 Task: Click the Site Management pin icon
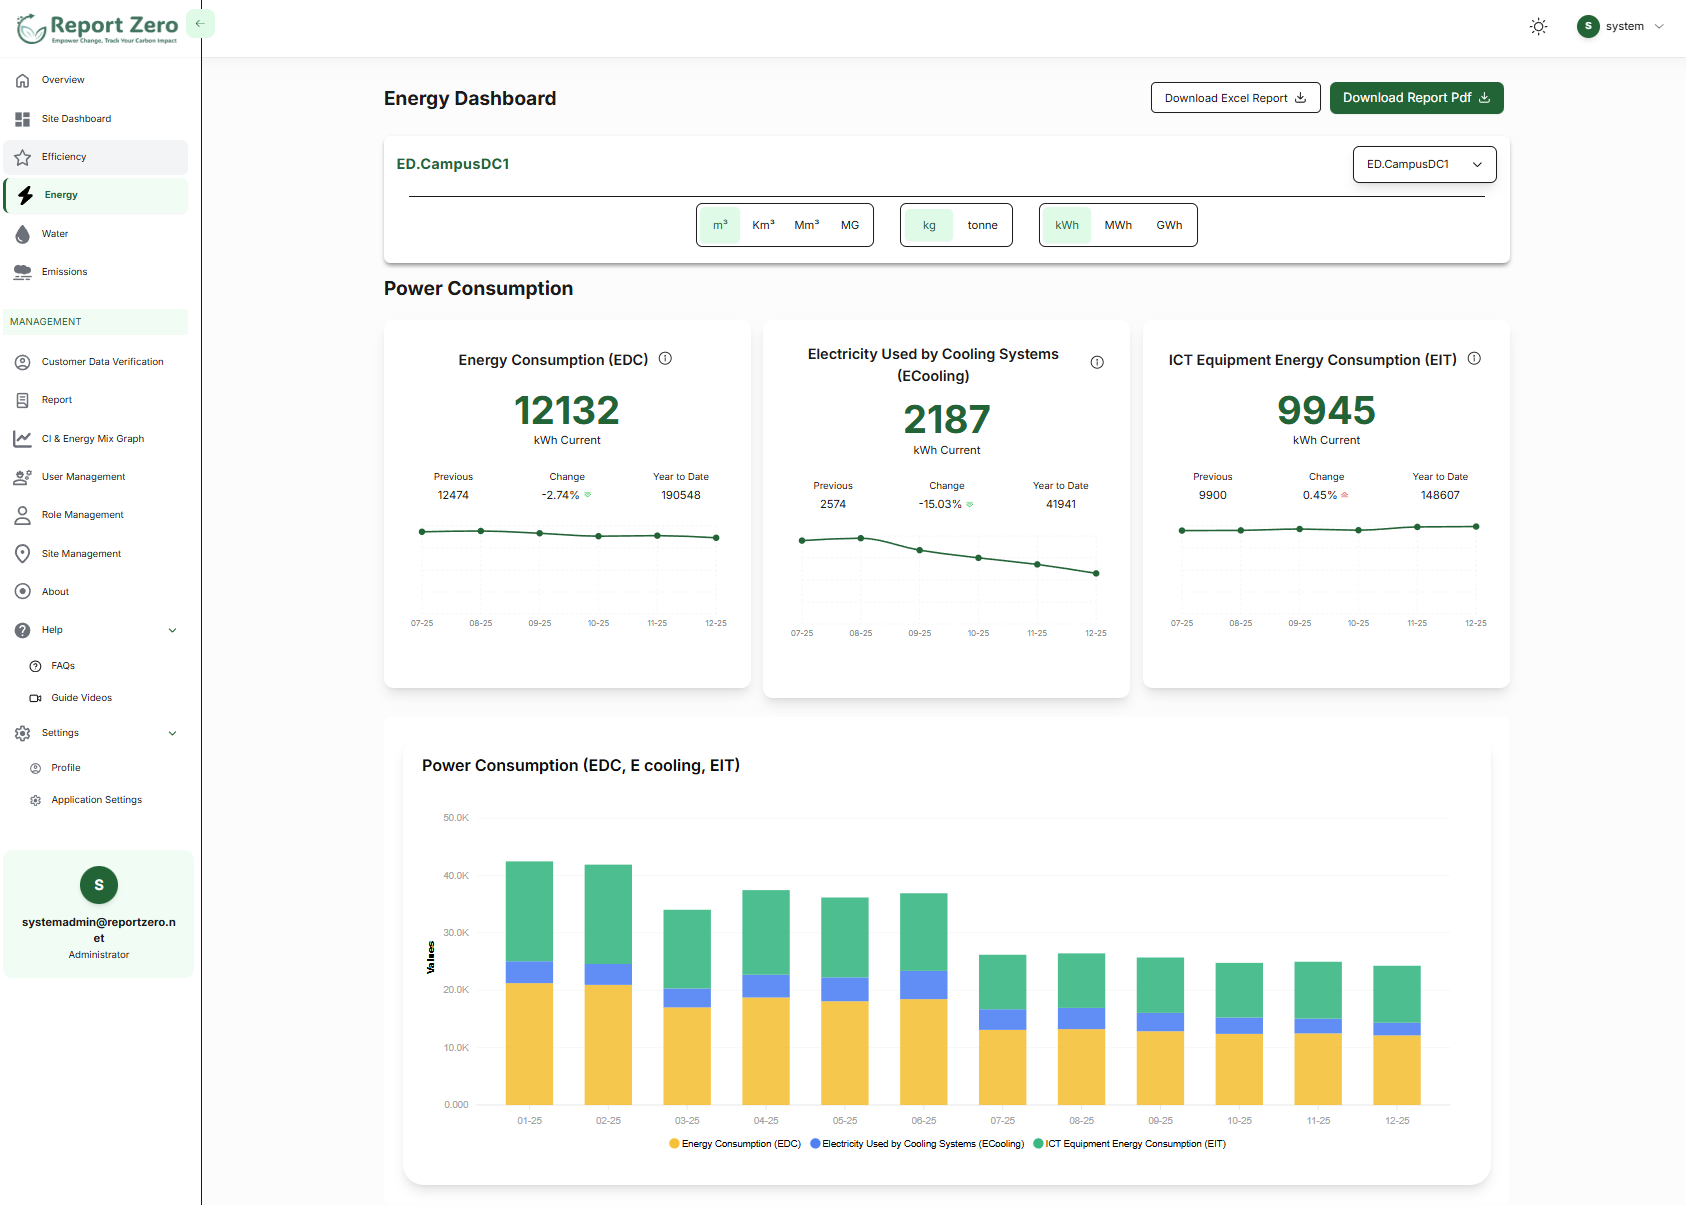(x=22, y=554)
